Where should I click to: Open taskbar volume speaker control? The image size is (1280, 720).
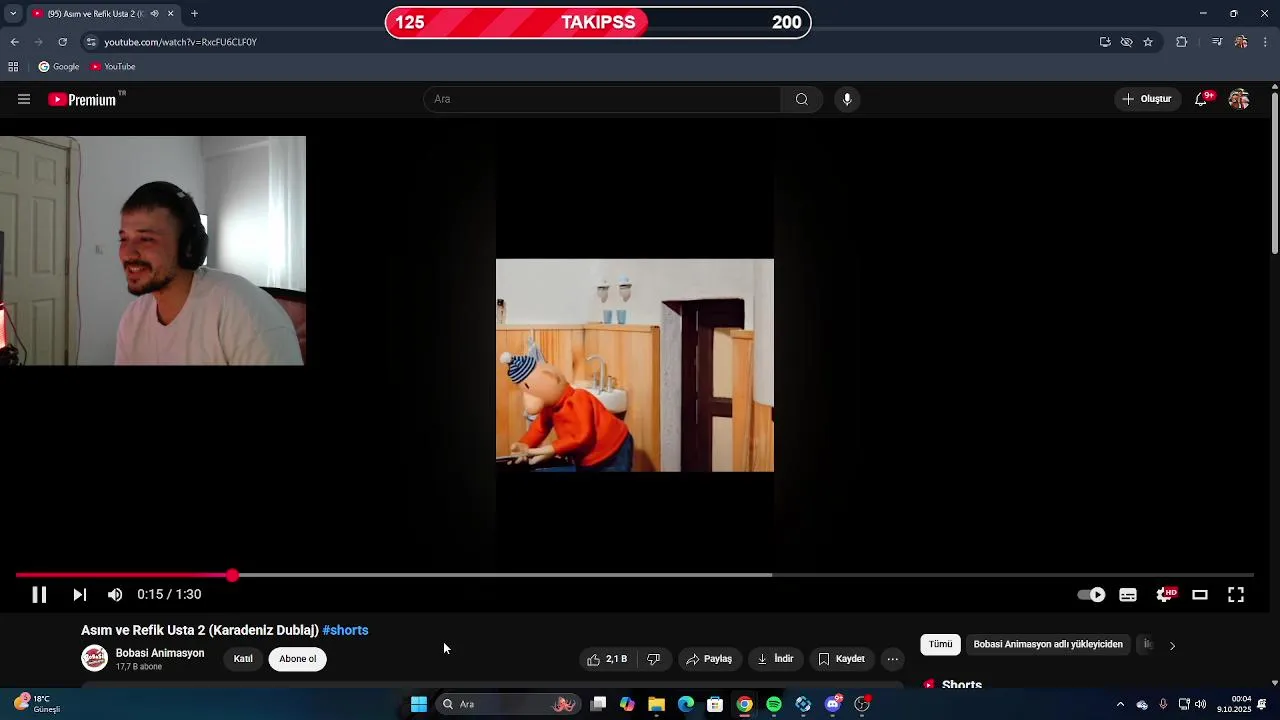click(1200, 704)
